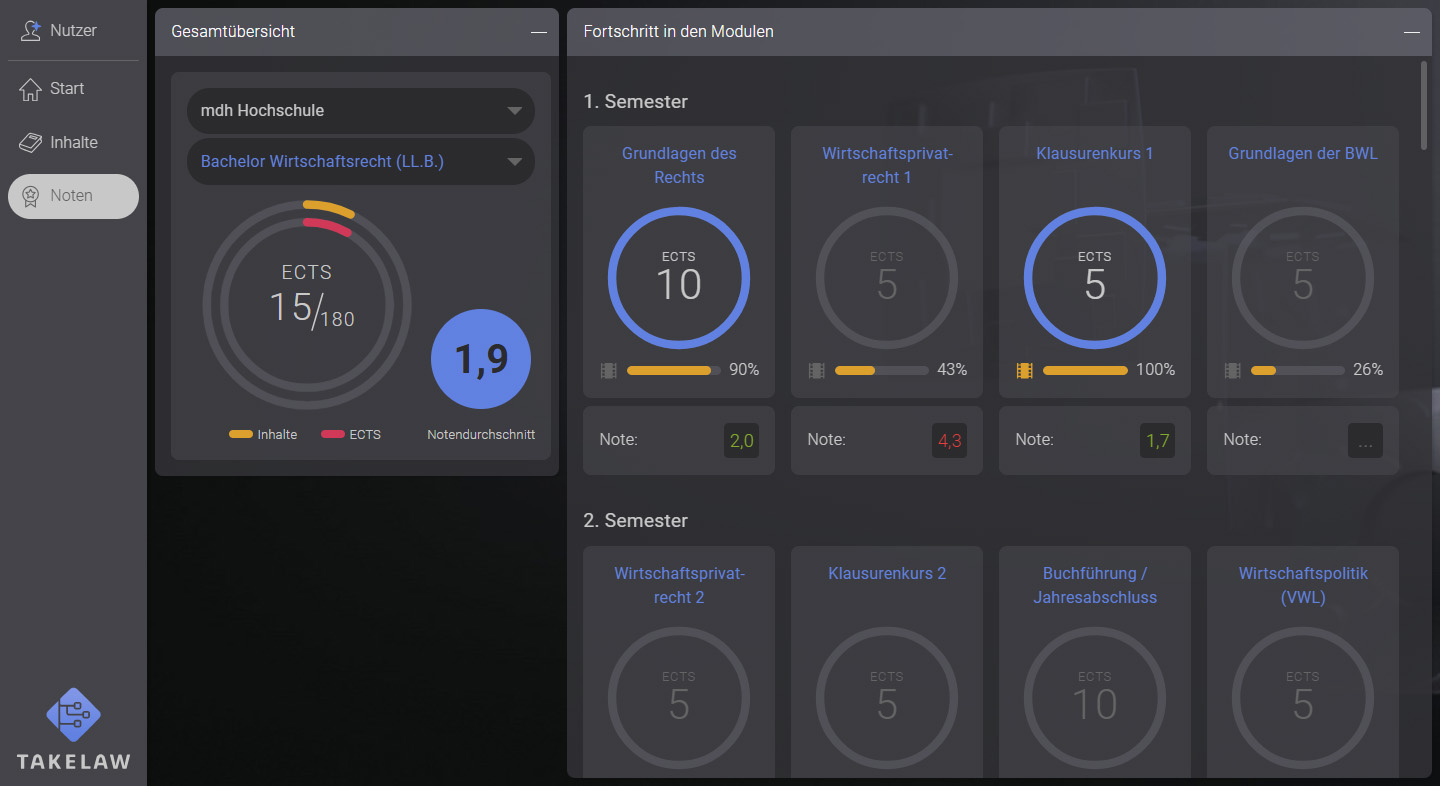This screenshot has width=1440, height=786.
Task: Click the ECTS ring of Wirtschaftsprivatrecht 1
Action: [x=886, y=278]
